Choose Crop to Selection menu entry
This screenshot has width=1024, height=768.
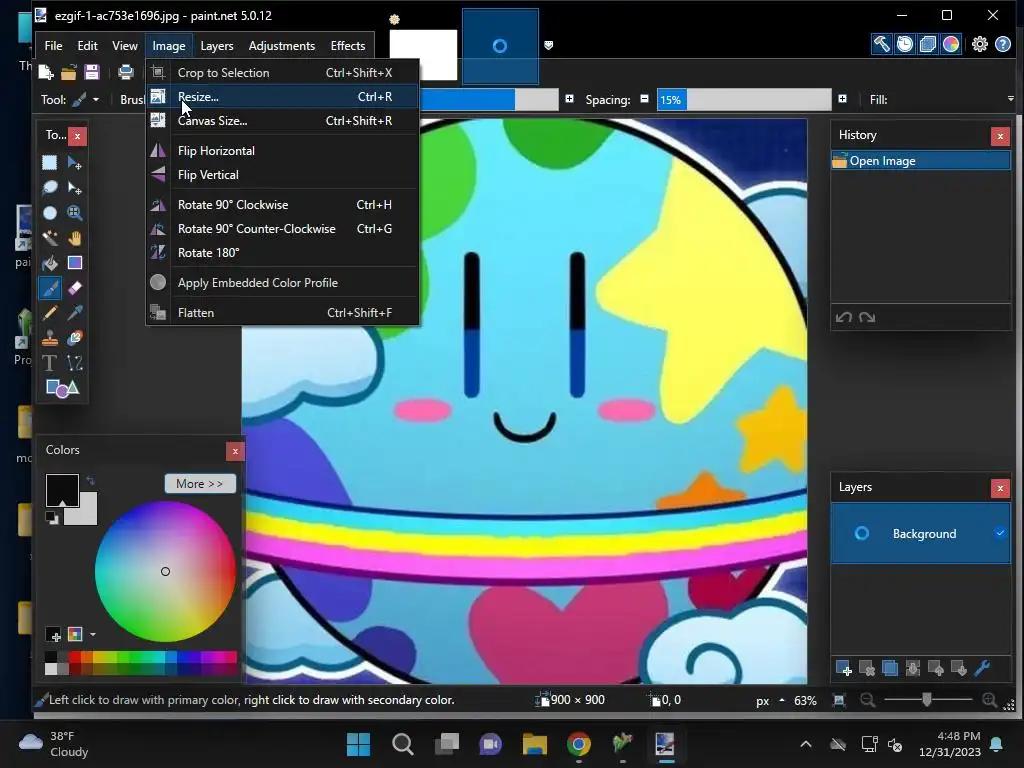click(282, 72)
